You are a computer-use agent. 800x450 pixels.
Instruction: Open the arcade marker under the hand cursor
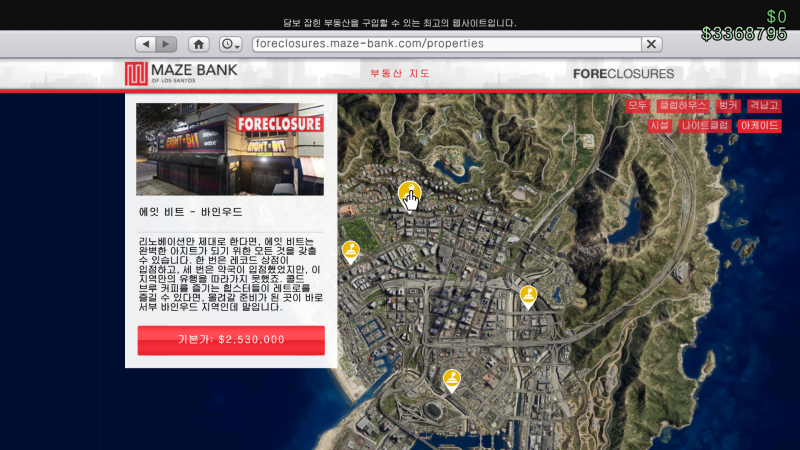click(x=409, y=194)
